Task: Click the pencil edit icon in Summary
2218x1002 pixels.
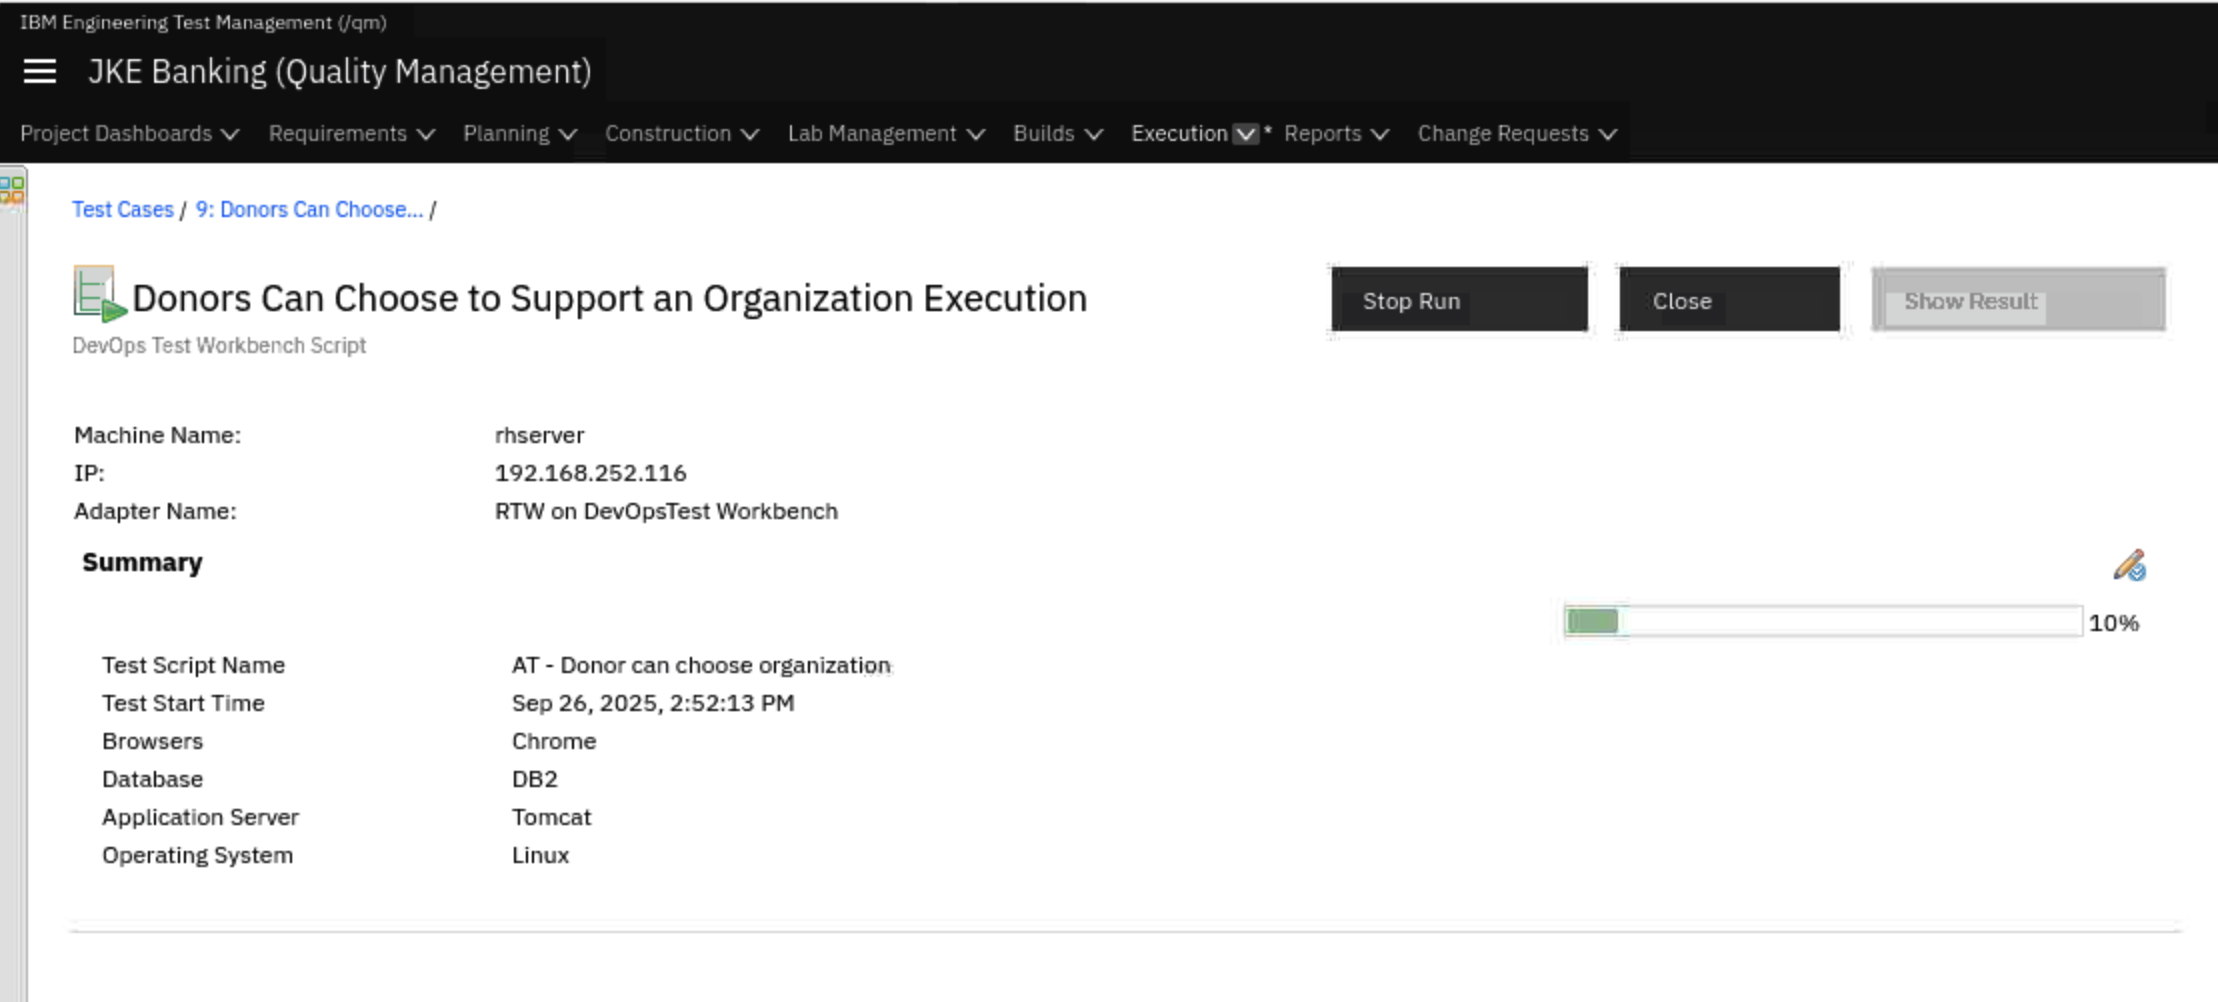Action: (x=2129, y=565)
